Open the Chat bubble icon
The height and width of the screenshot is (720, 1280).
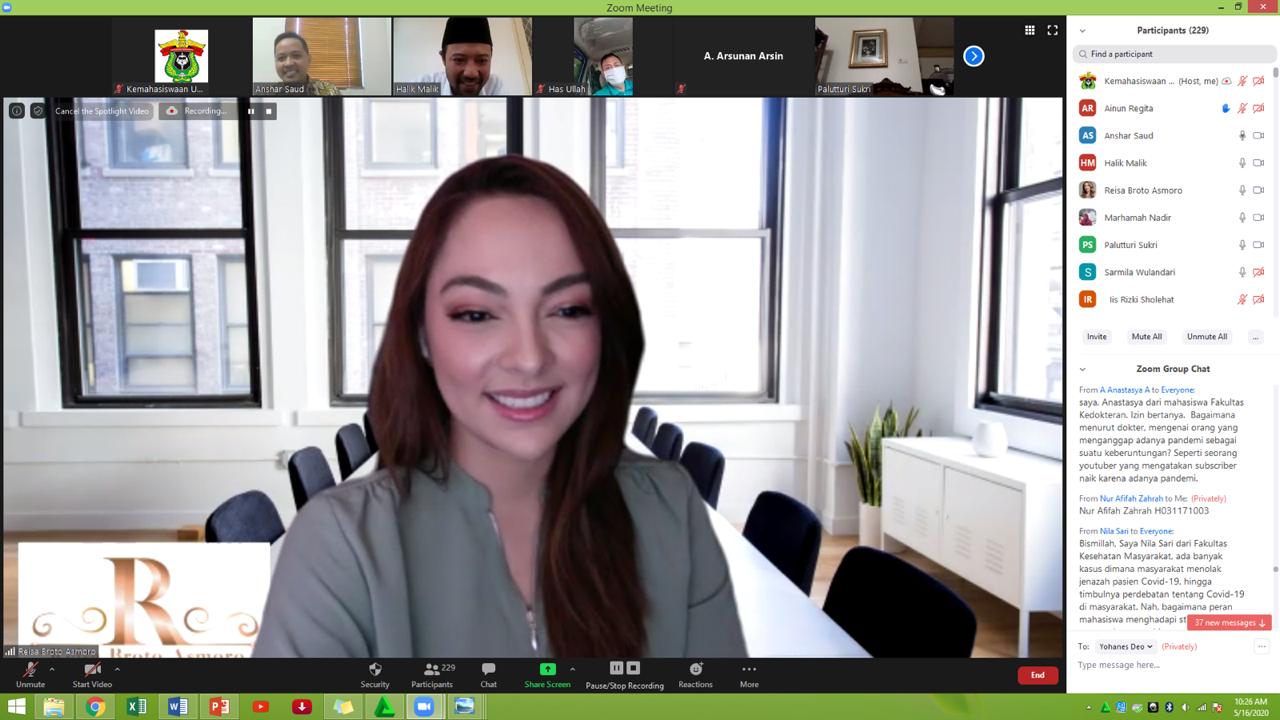488,670
